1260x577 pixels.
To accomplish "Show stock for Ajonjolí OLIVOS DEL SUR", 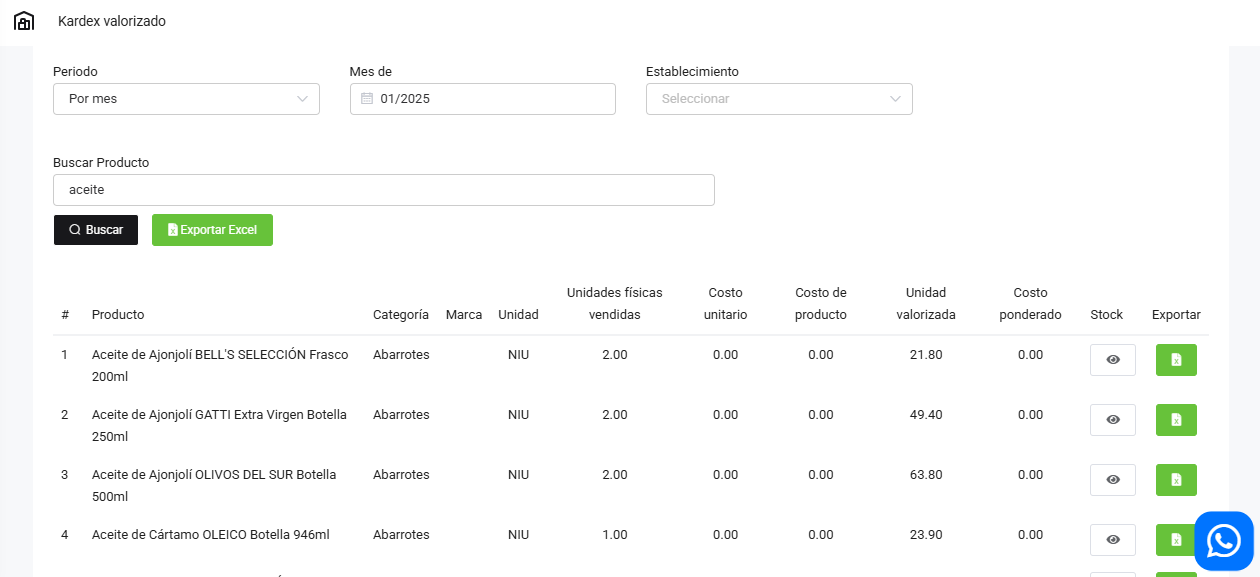I will [x=1112, y=480].
